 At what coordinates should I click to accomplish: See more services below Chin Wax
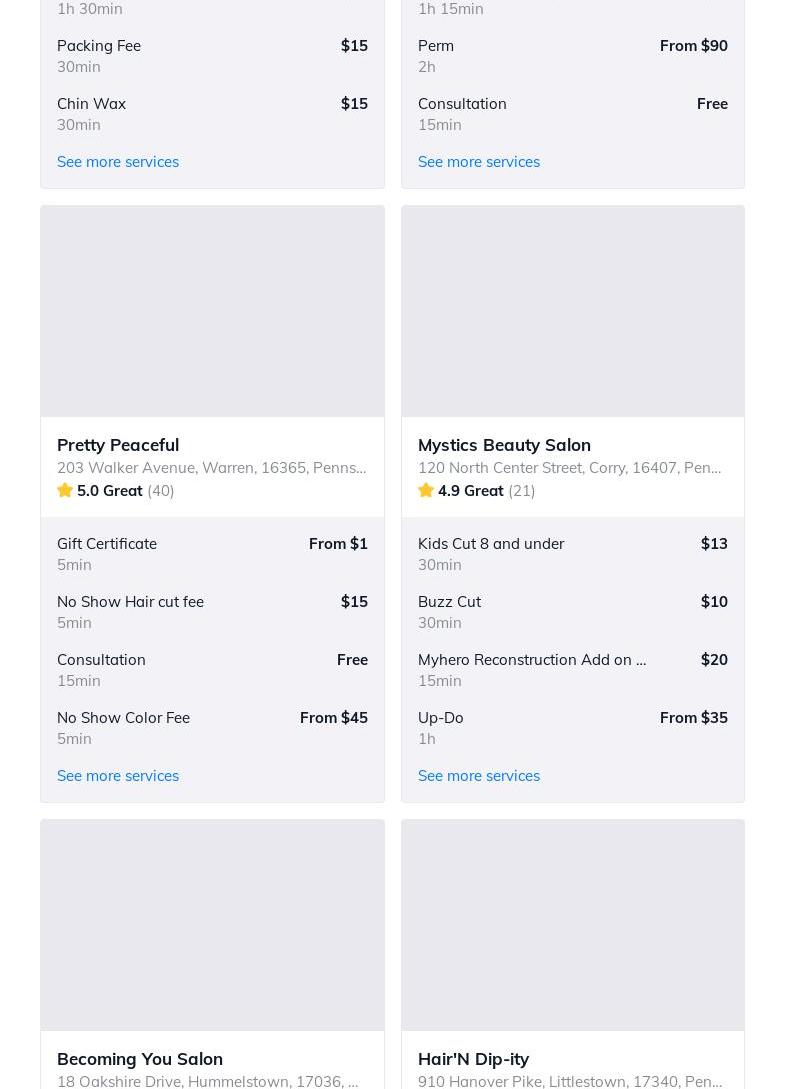tap(118, 161)
